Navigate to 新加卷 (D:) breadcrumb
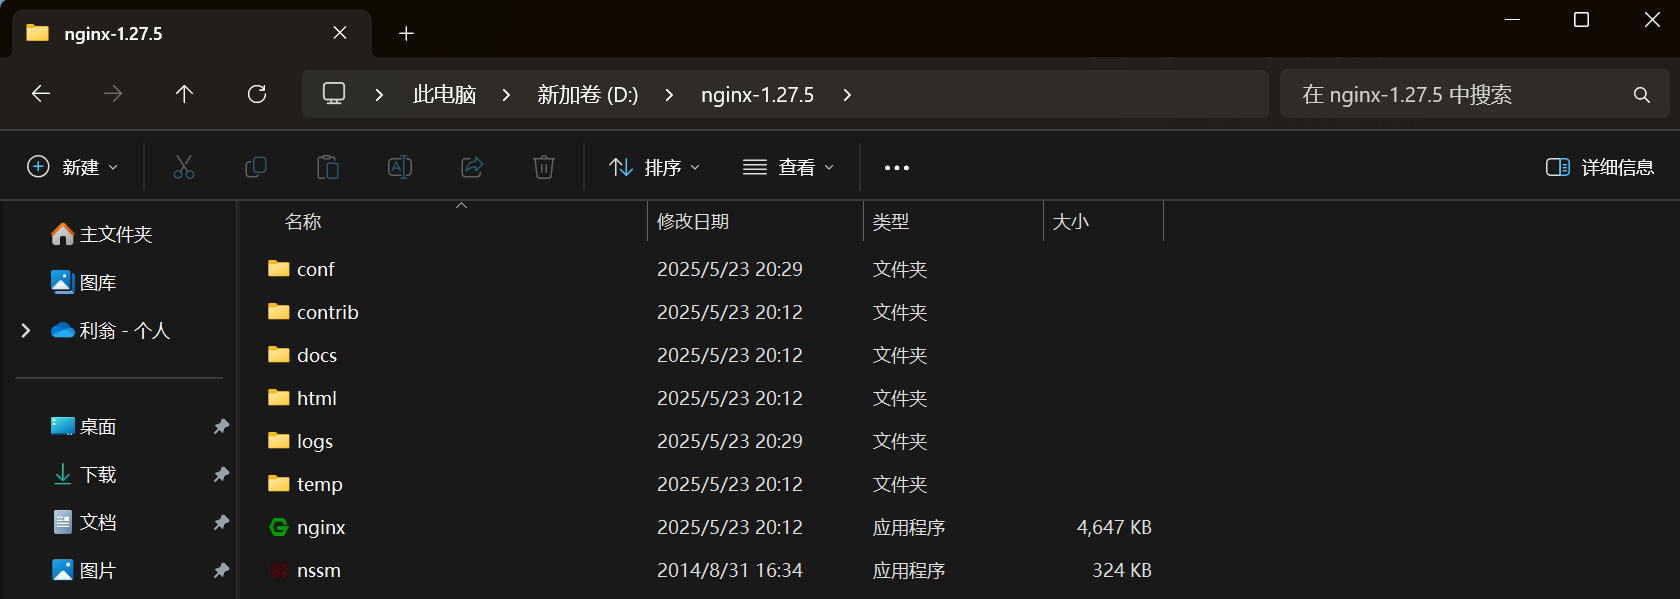Viewport: 1680px width, 599px height. 588,95
